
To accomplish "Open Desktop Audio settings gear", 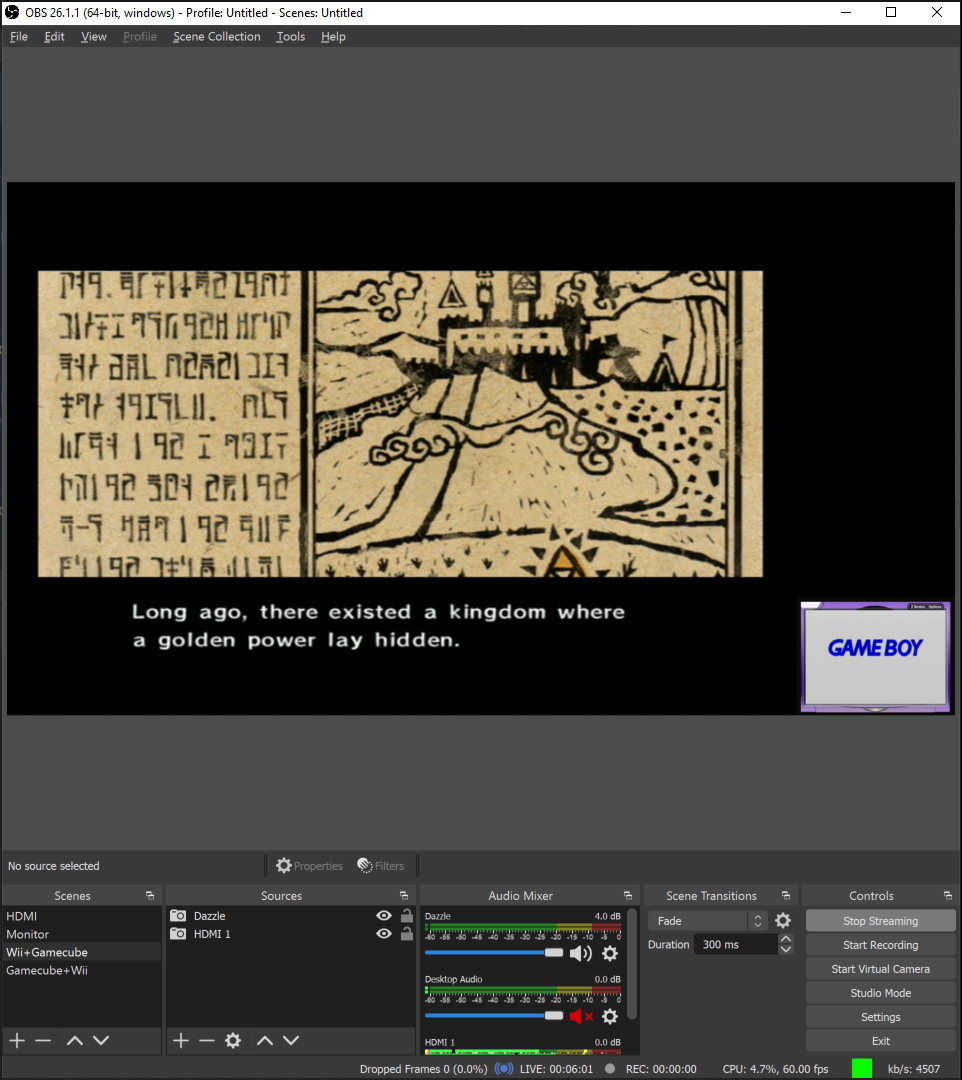I will (x=610, y=1017).
